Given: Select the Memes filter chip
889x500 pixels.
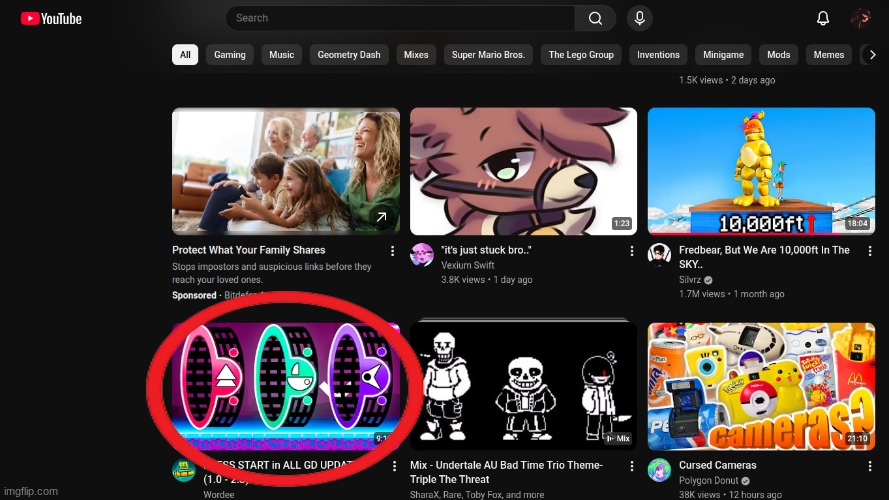Looking at the screenshot, I should tap(829, 55).
